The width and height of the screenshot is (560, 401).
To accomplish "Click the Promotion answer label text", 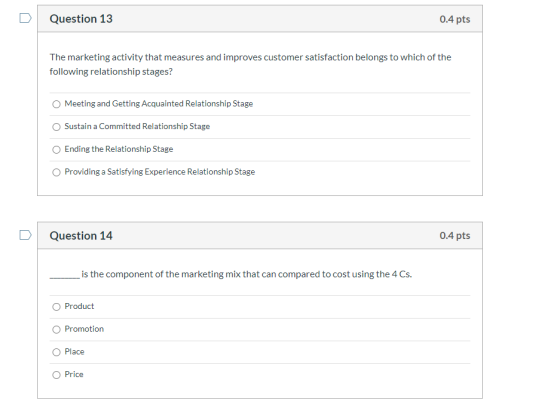I will coord(84,329).
